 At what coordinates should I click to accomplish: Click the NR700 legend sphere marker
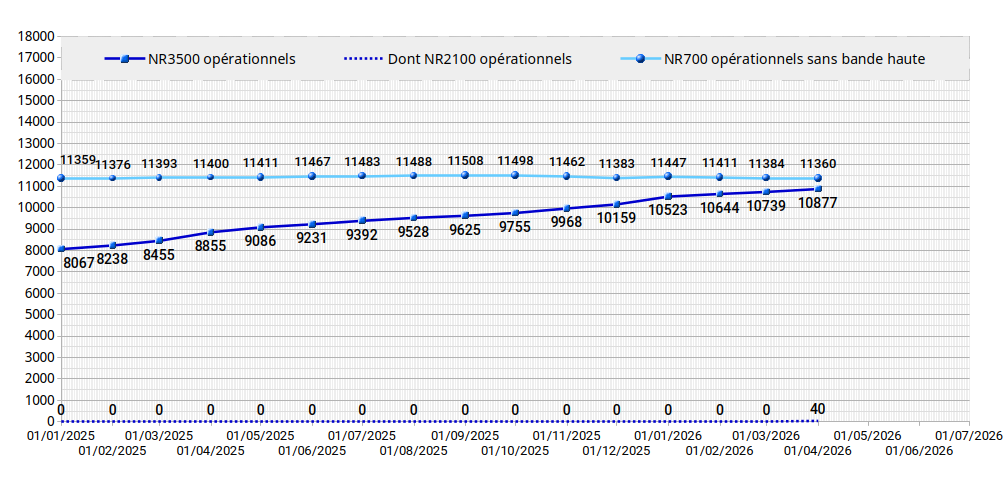(640, 60)
